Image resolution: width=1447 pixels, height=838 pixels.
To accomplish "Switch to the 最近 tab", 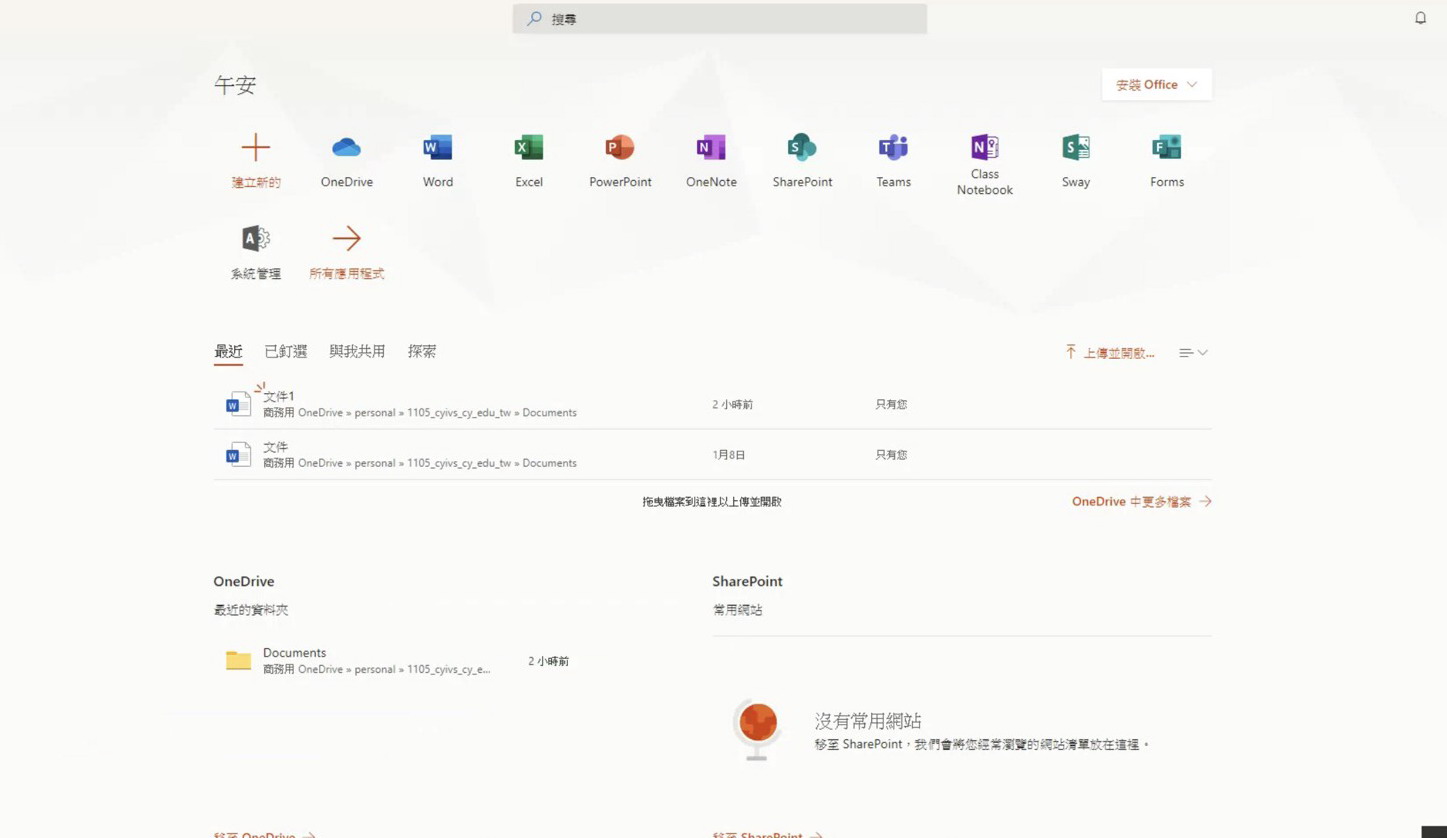I will pos(228,352).
